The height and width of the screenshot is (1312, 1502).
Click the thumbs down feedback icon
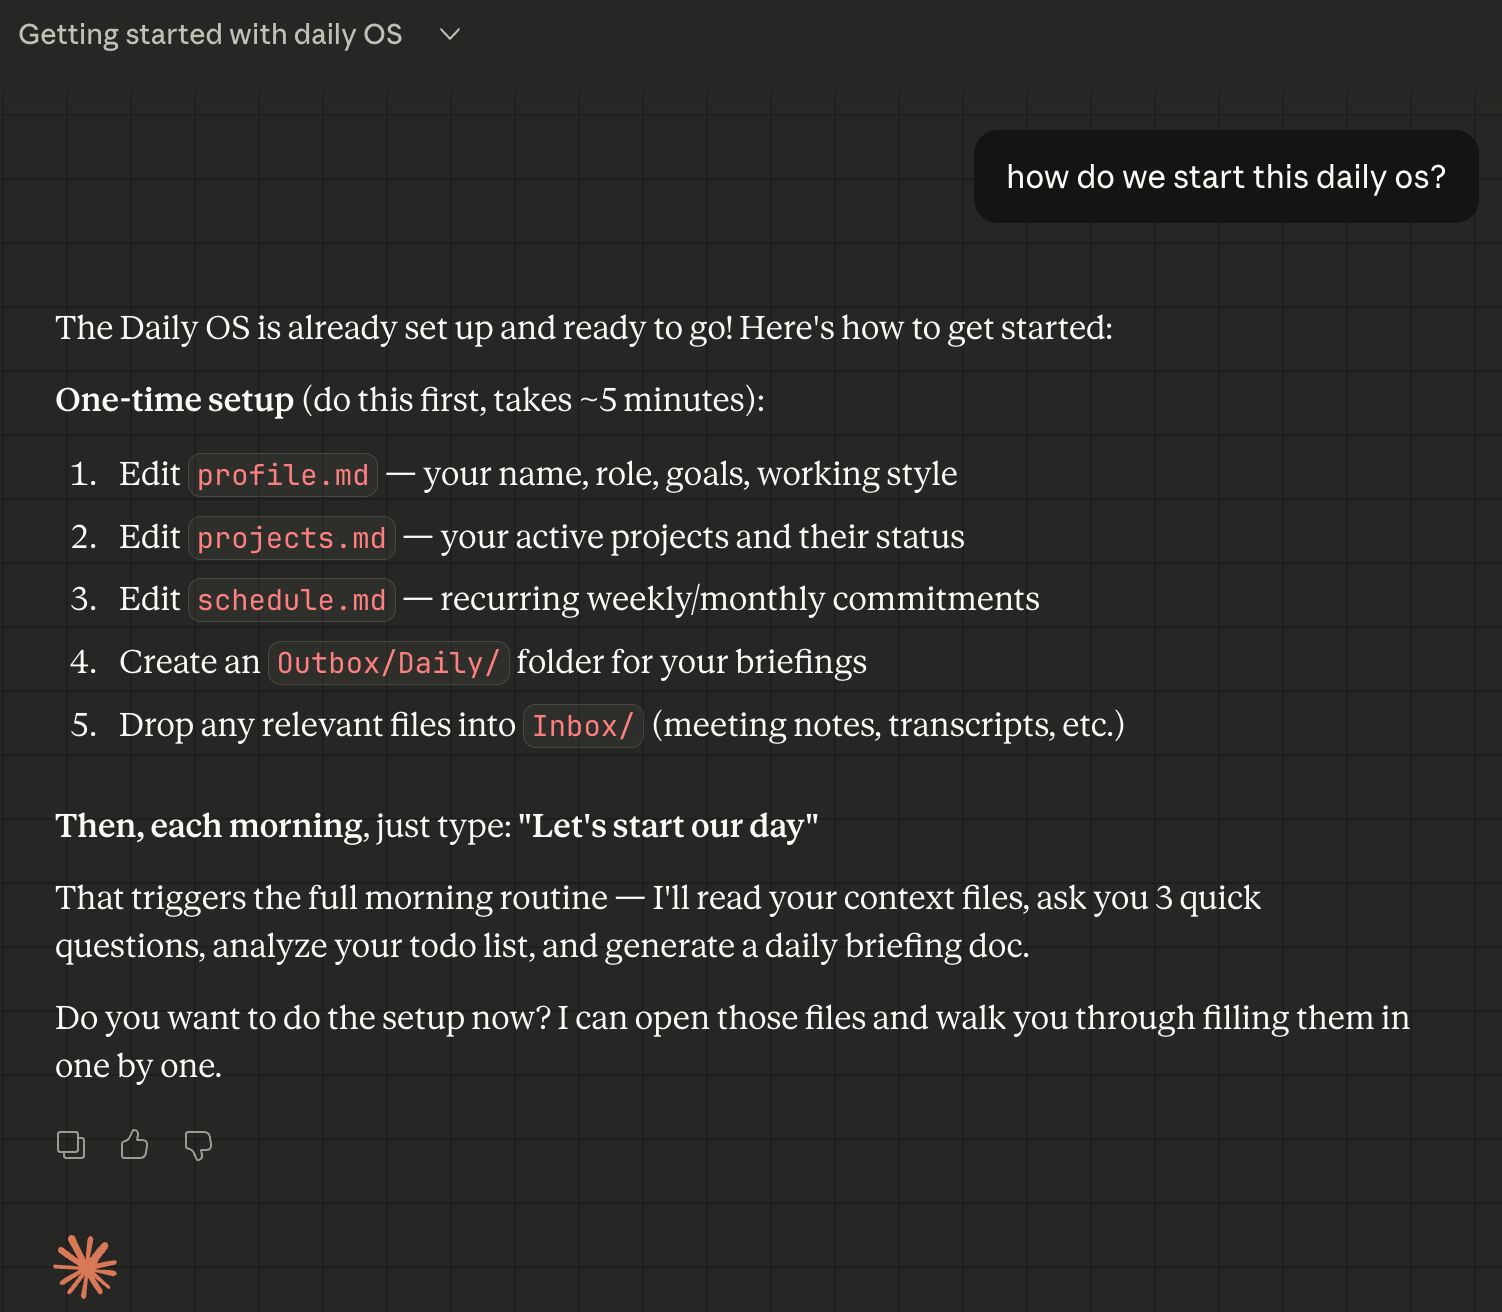tap(198, 1145)
